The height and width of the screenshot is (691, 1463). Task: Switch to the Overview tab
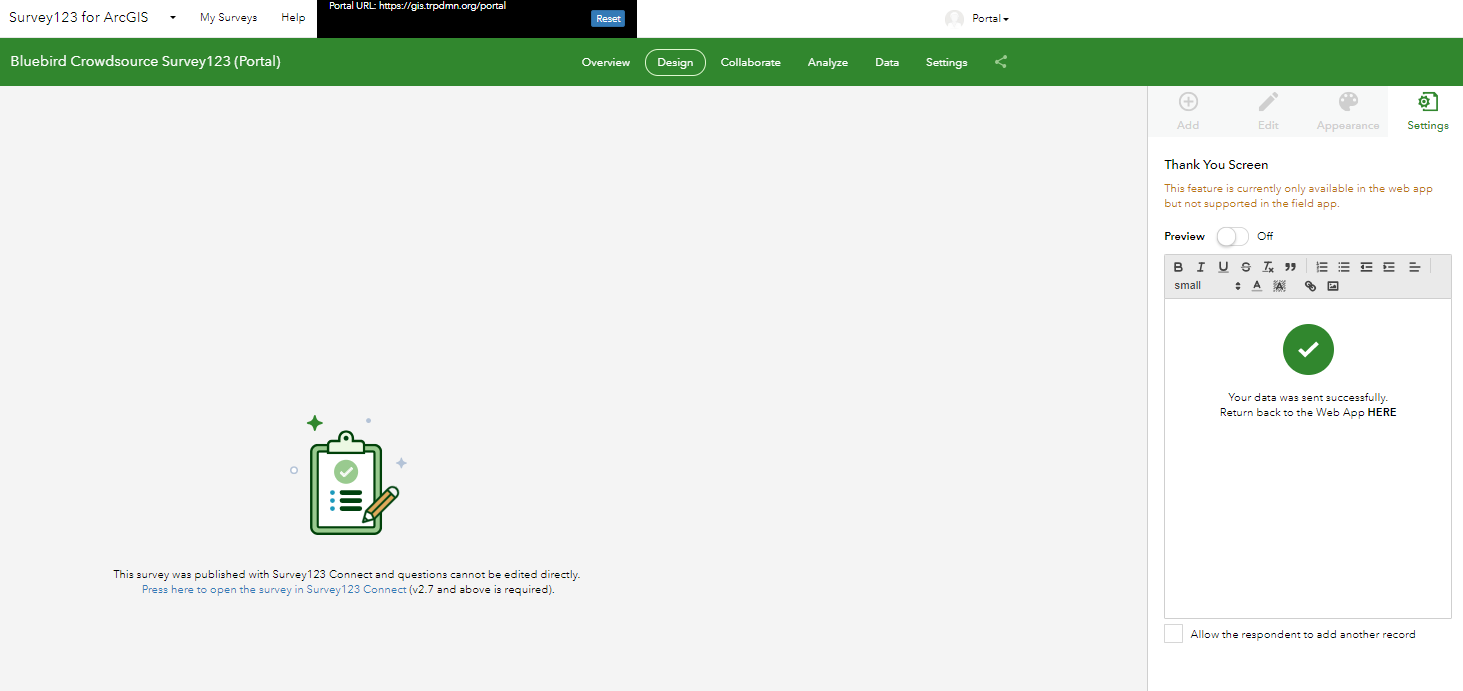click(x=606, y=62)
